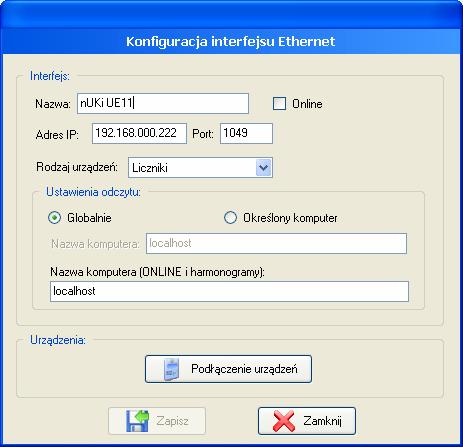Click the disabled Nazwa komputera localhost field
The image size is (463, 447).
point(276,243)
